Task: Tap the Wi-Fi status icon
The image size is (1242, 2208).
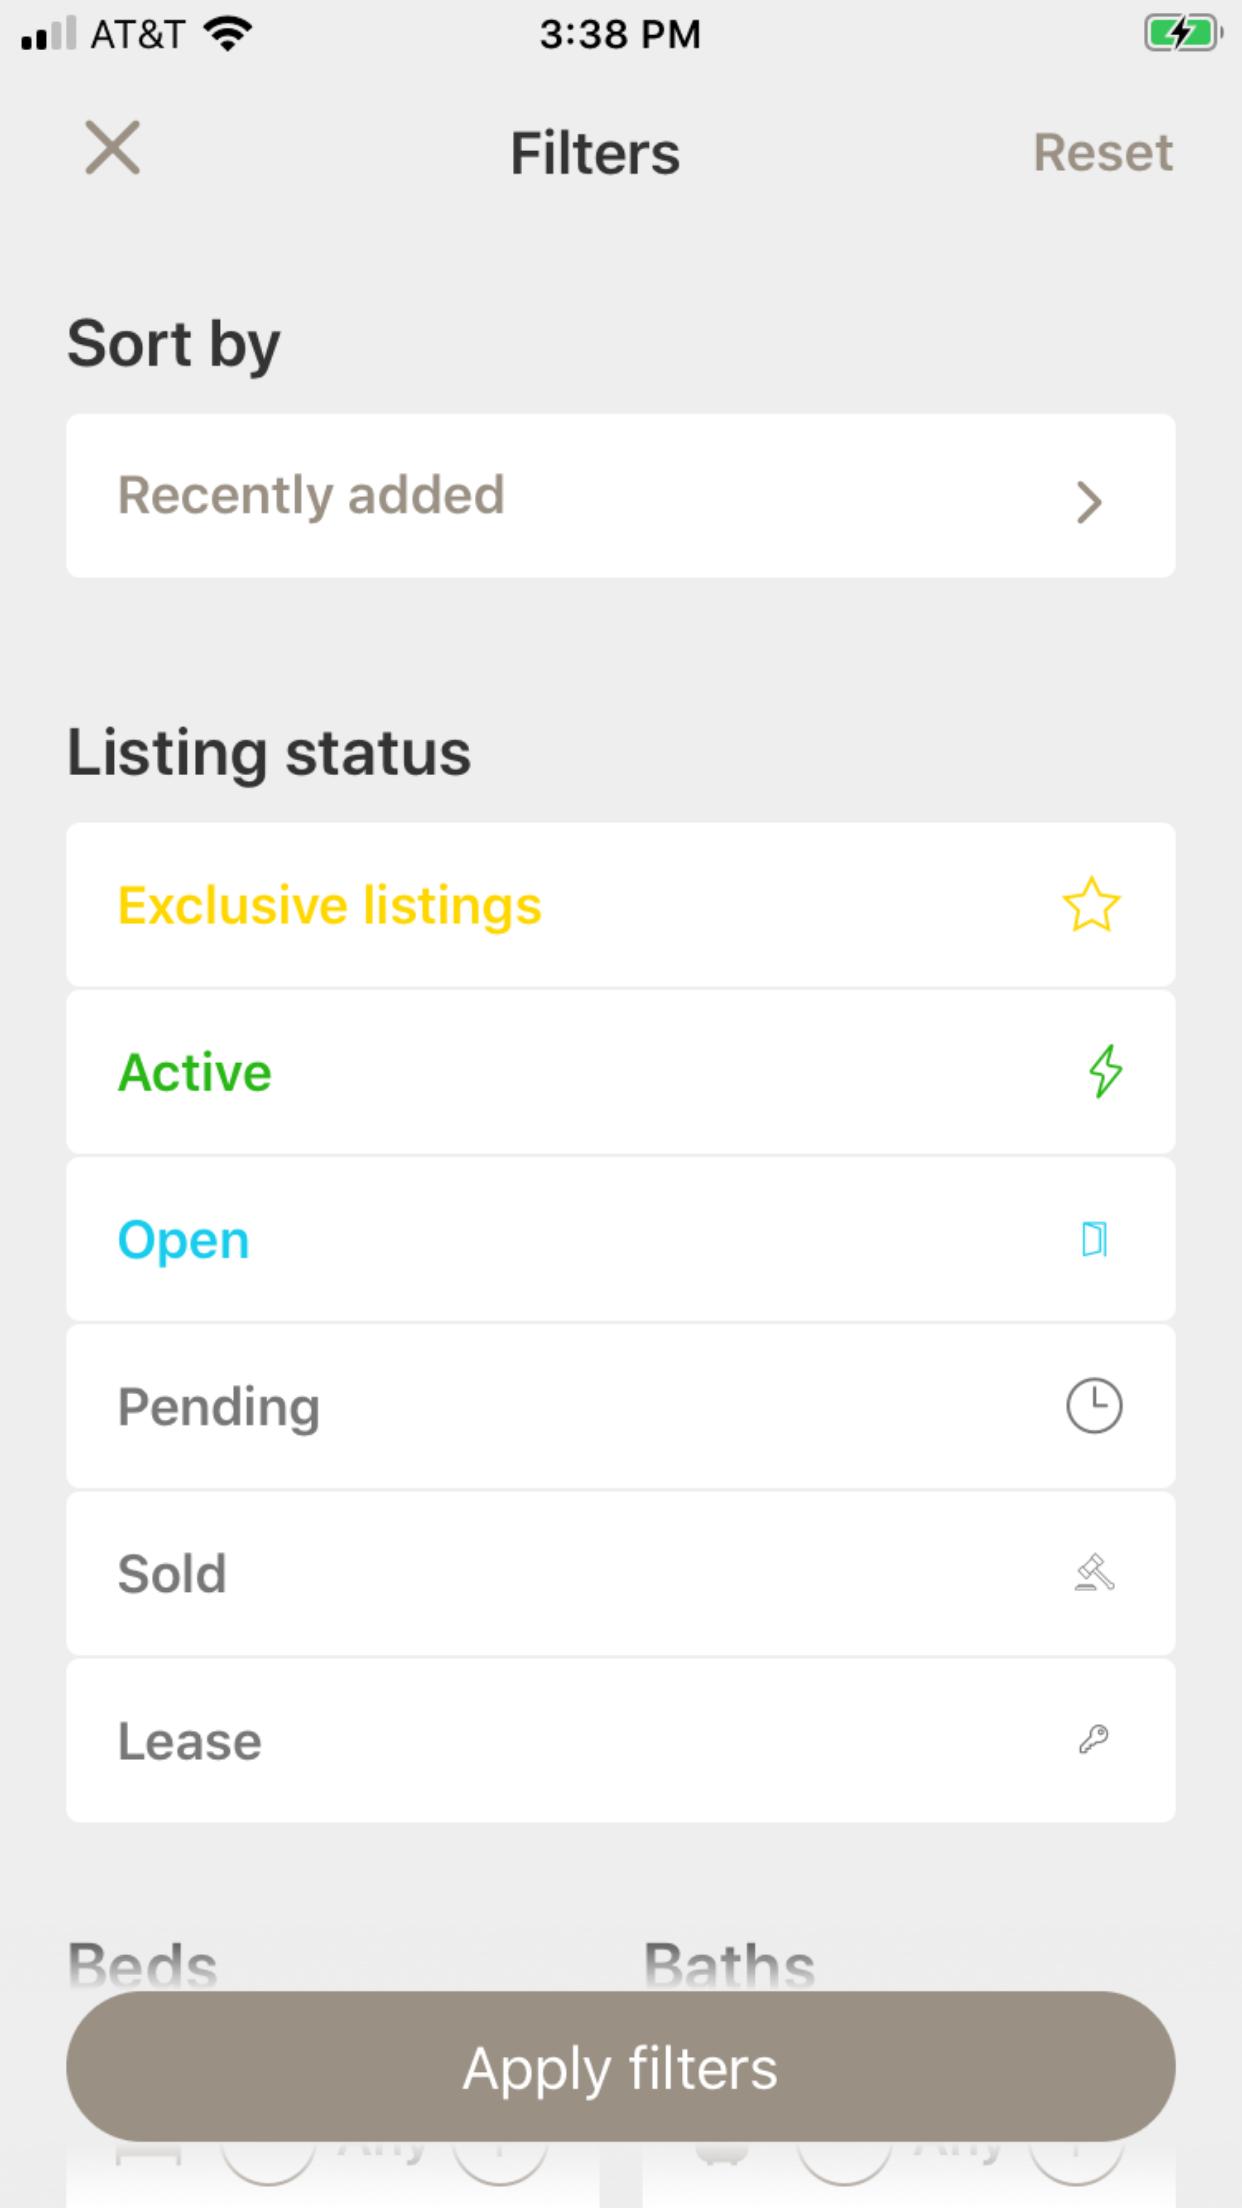Action: click(227, 34)
